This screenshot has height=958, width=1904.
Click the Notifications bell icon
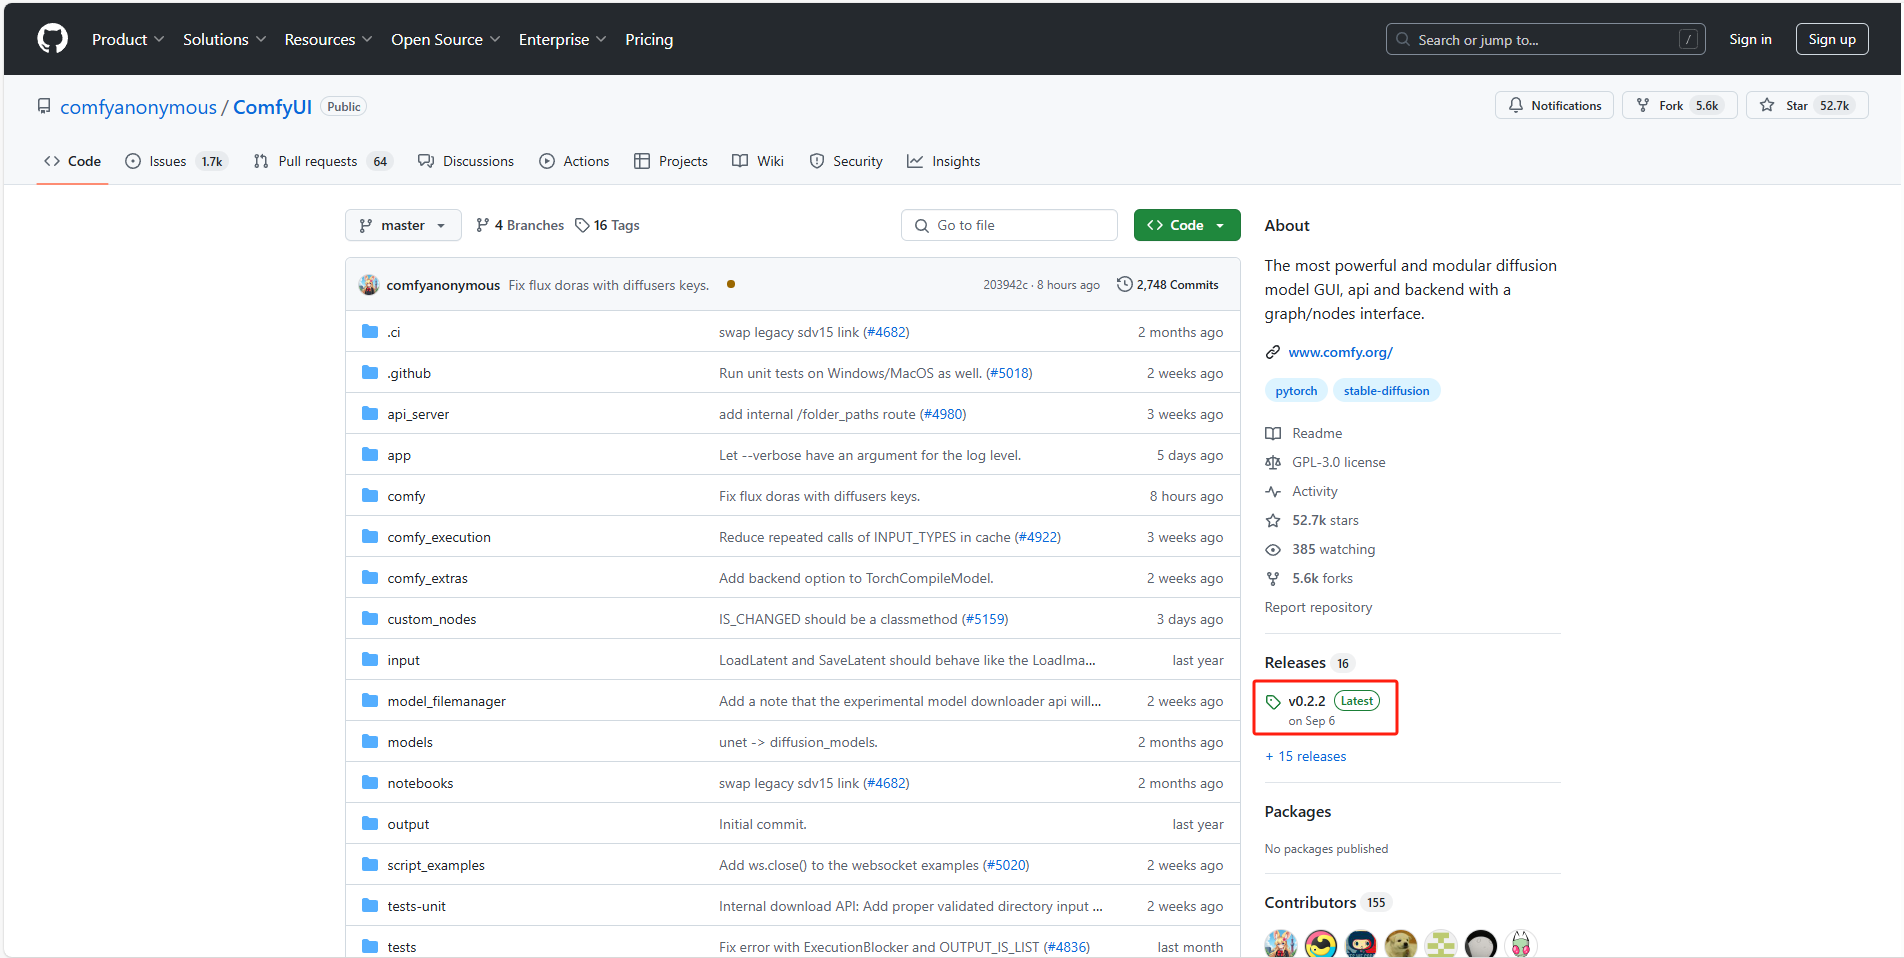click(1516, 105)
